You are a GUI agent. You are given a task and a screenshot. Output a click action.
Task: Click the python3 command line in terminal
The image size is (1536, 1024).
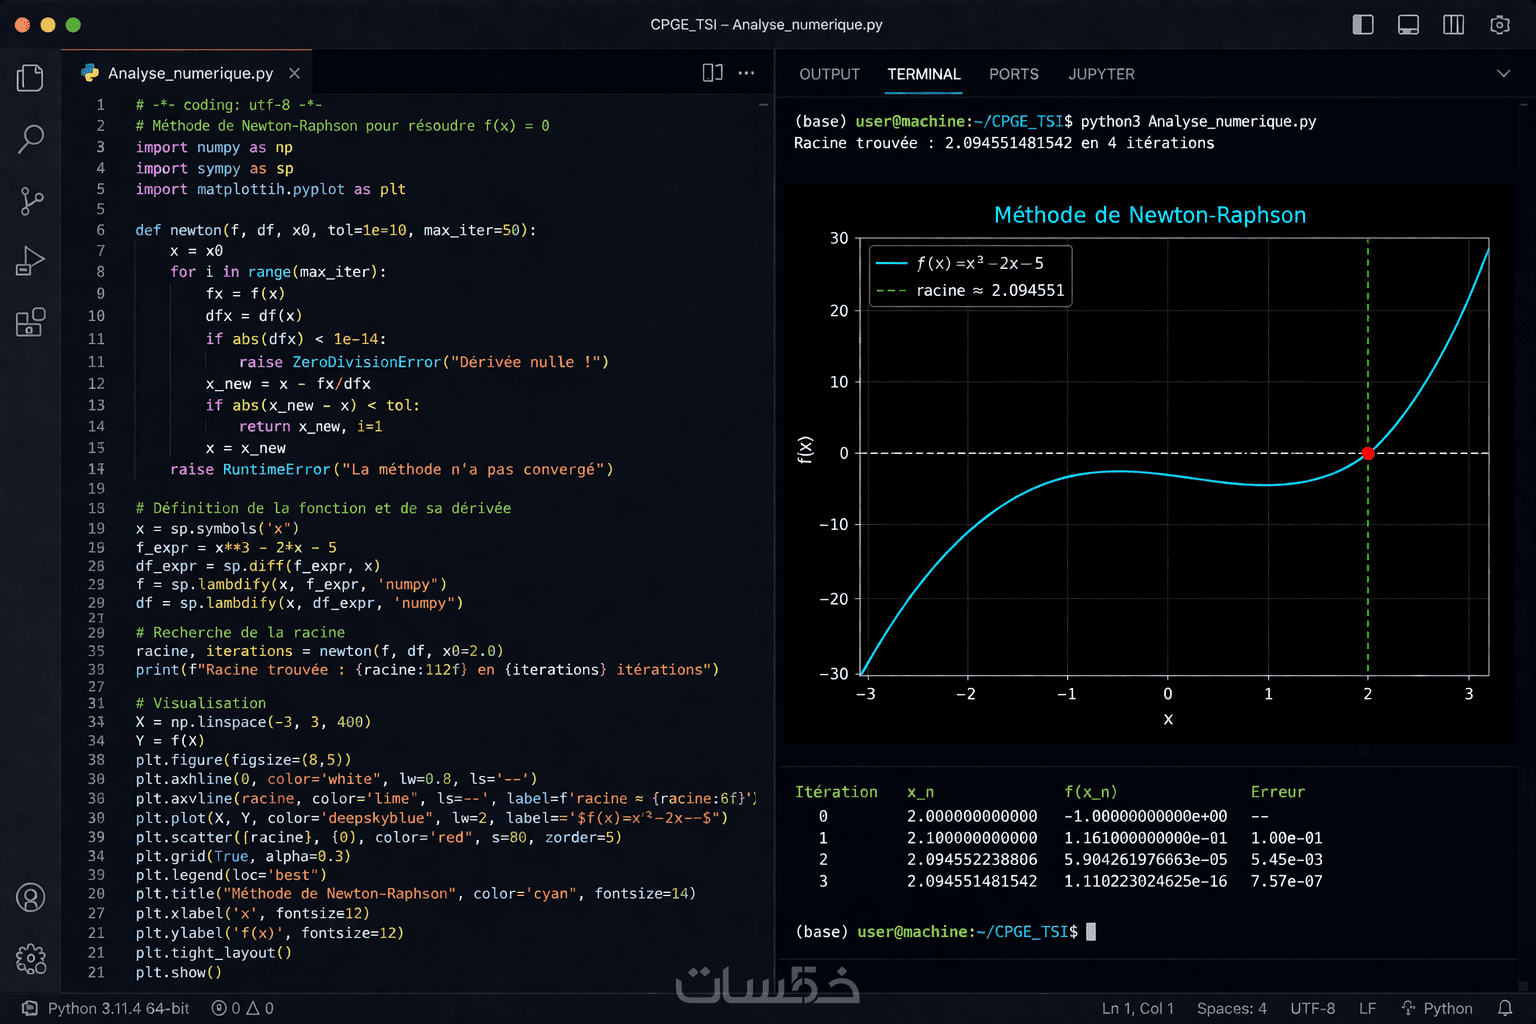point(1055,121)
